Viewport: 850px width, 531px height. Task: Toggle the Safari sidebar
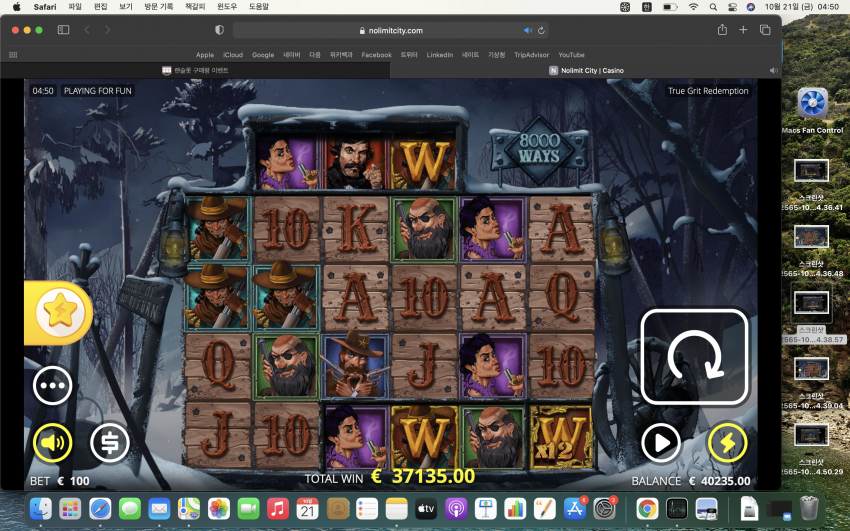pyautogui.click(x=63, y=30)
